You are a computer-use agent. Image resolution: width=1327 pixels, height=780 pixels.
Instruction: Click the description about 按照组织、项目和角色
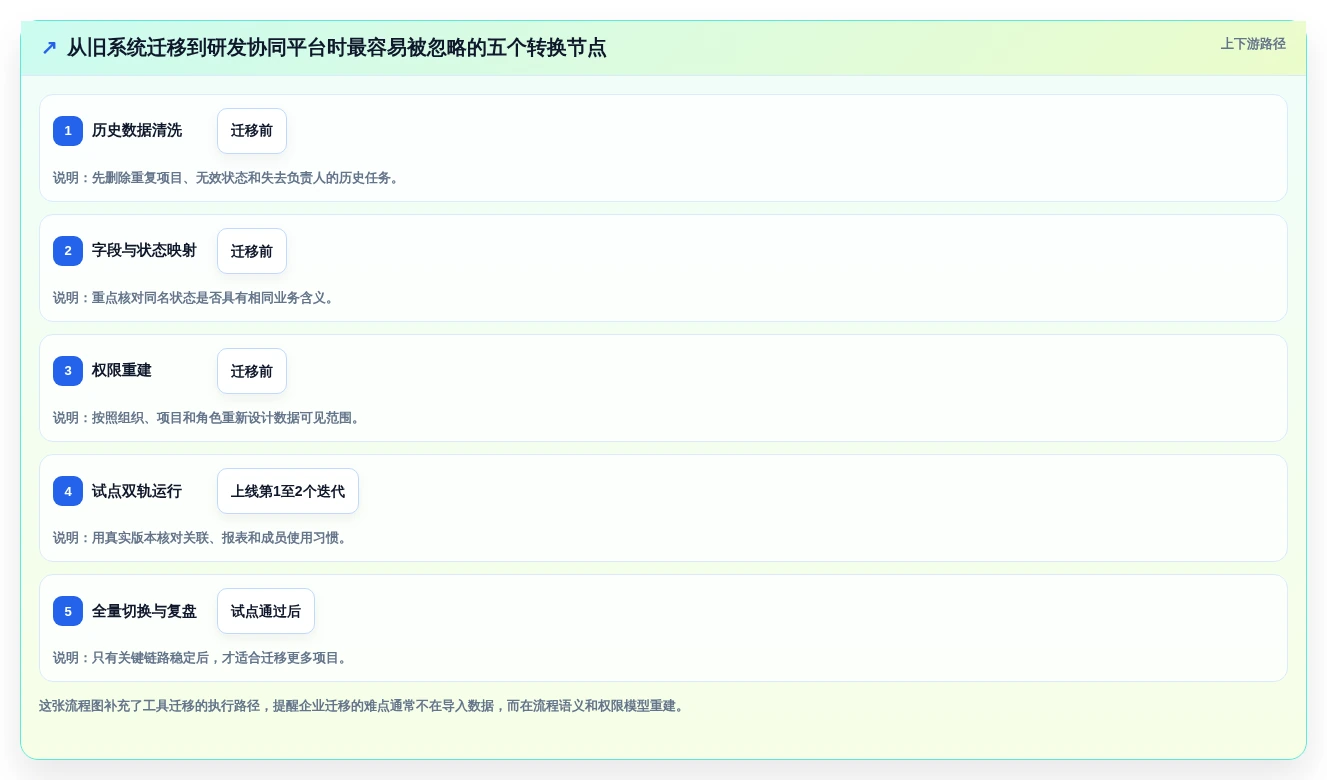209,418
